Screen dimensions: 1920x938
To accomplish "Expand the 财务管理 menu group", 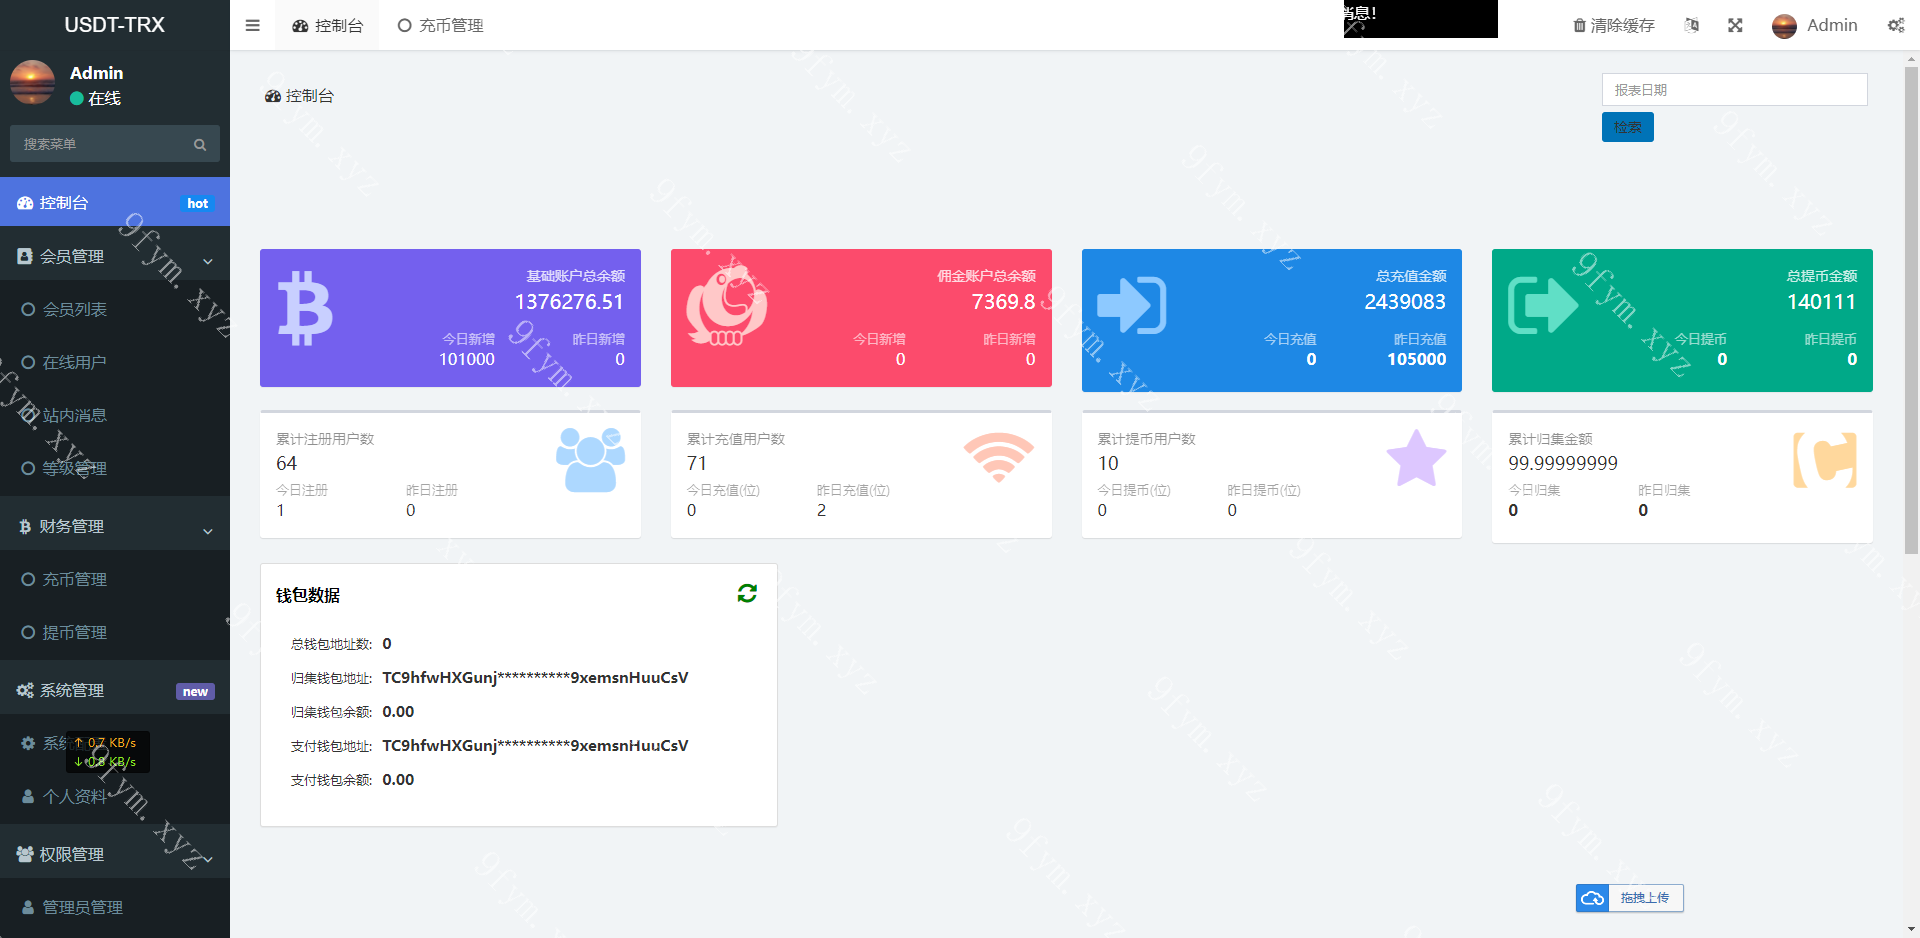I will click(x=115, y=527).
